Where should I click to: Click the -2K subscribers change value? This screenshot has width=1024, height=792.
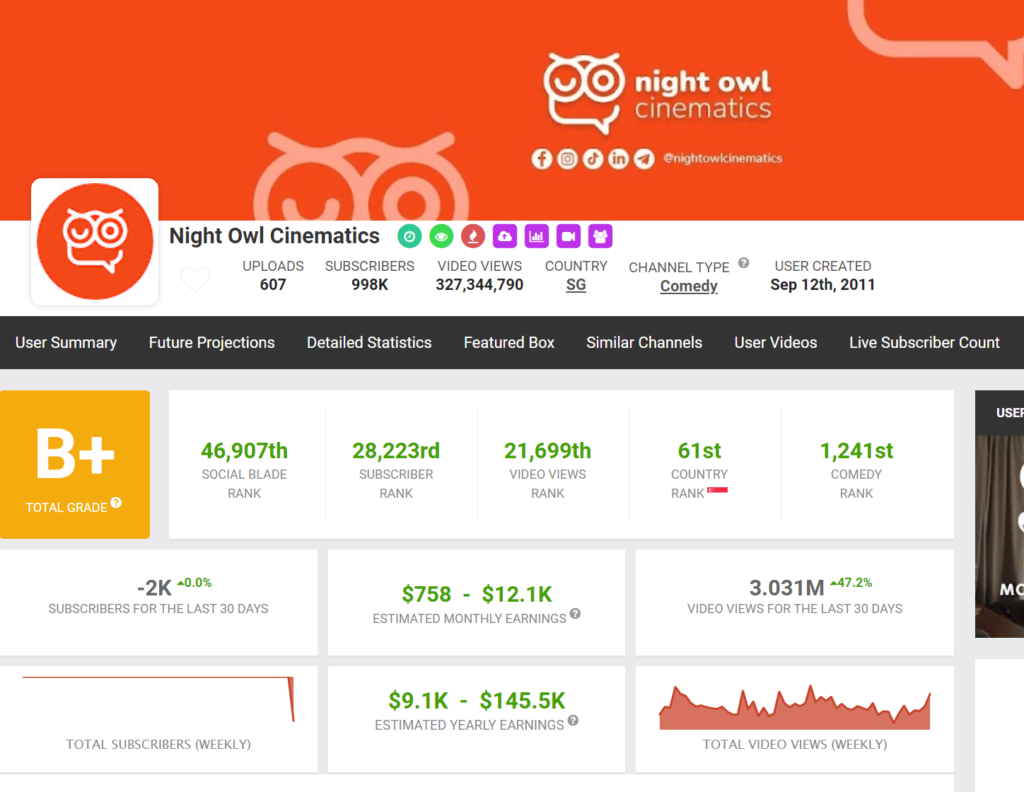(x=154, y=588)
